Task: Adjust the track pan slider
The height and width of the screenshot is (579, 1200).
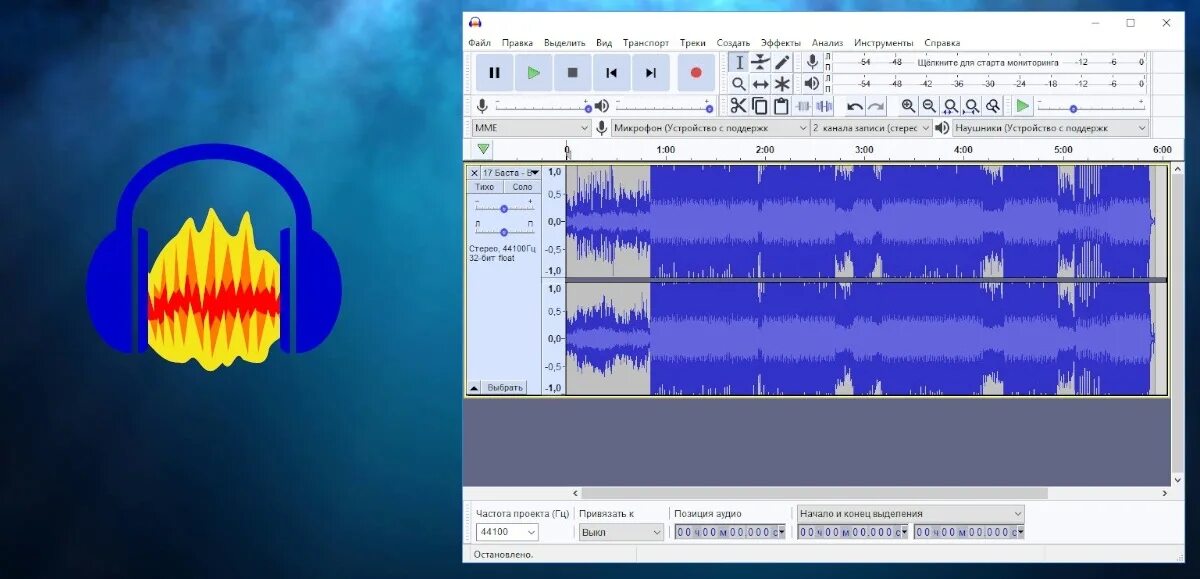Action: tap(504, 231)
